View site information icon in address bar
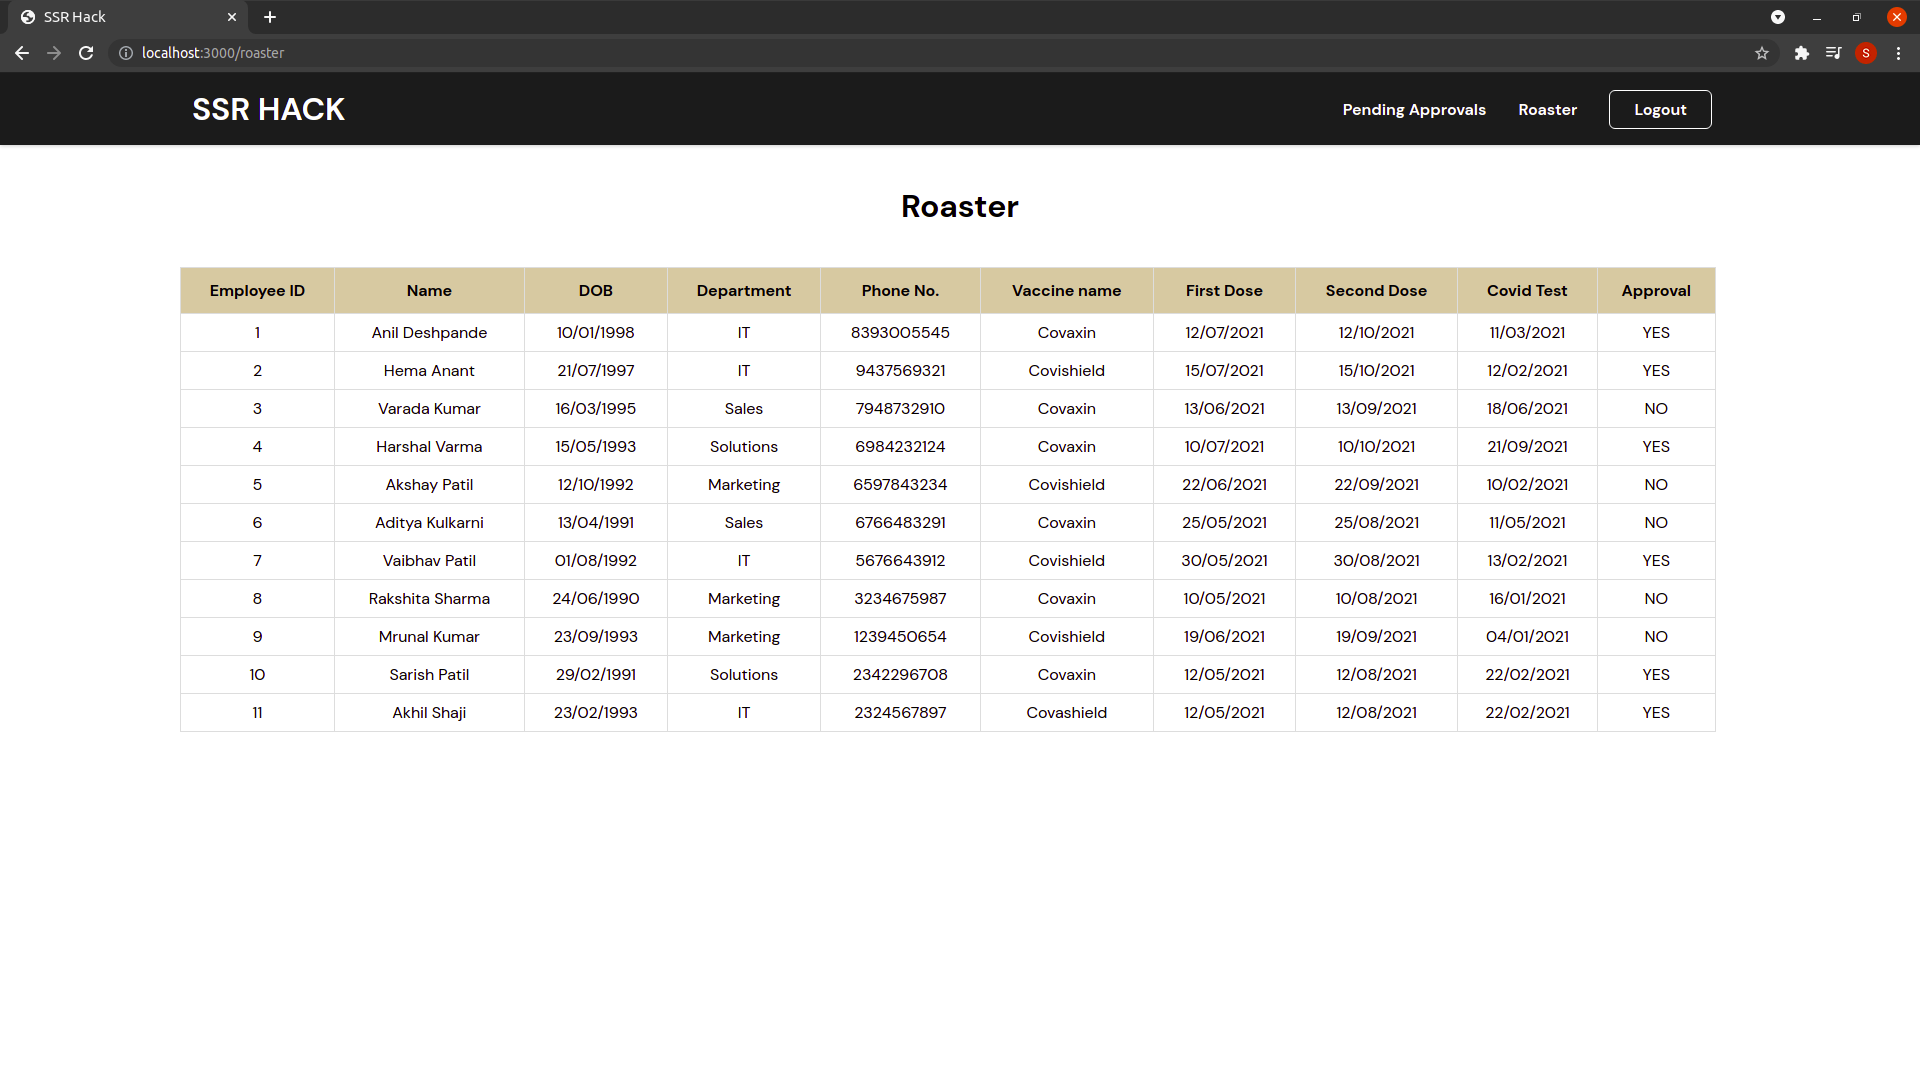Screen dimensions: 1920x1080 pyautogui.click(x=126, y=53)
